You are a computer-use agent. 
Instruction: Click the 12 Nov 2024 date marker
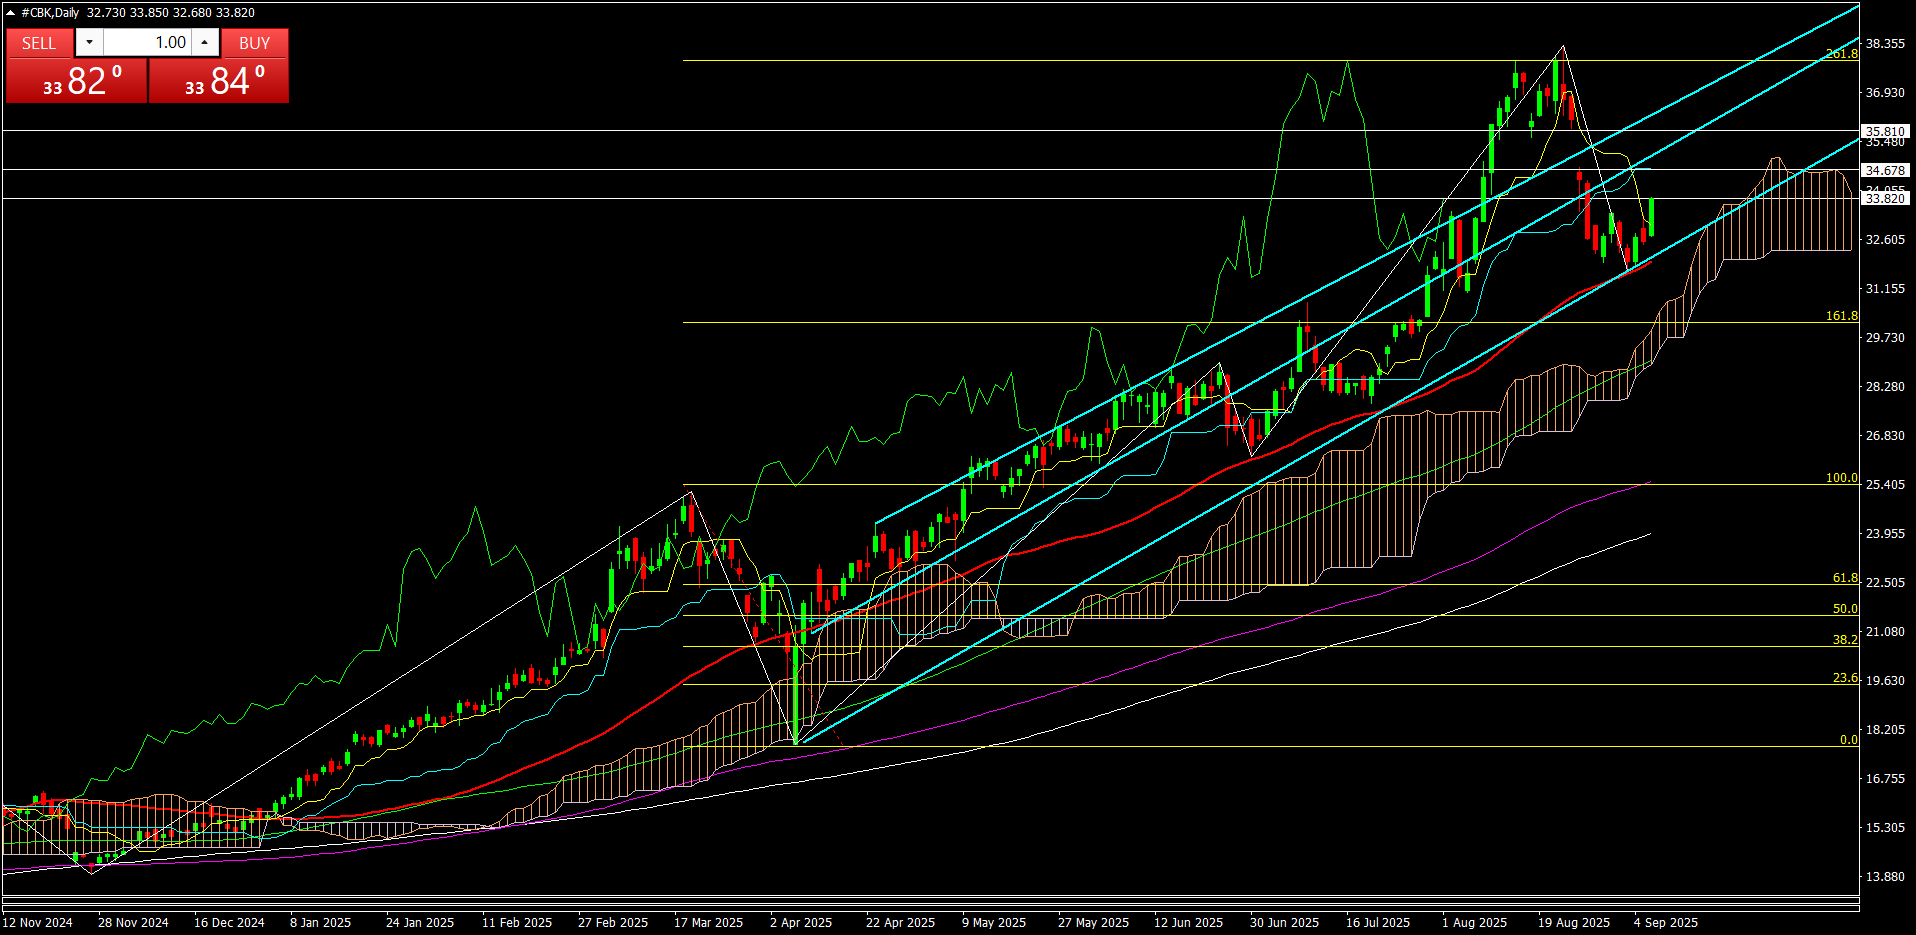38,922
